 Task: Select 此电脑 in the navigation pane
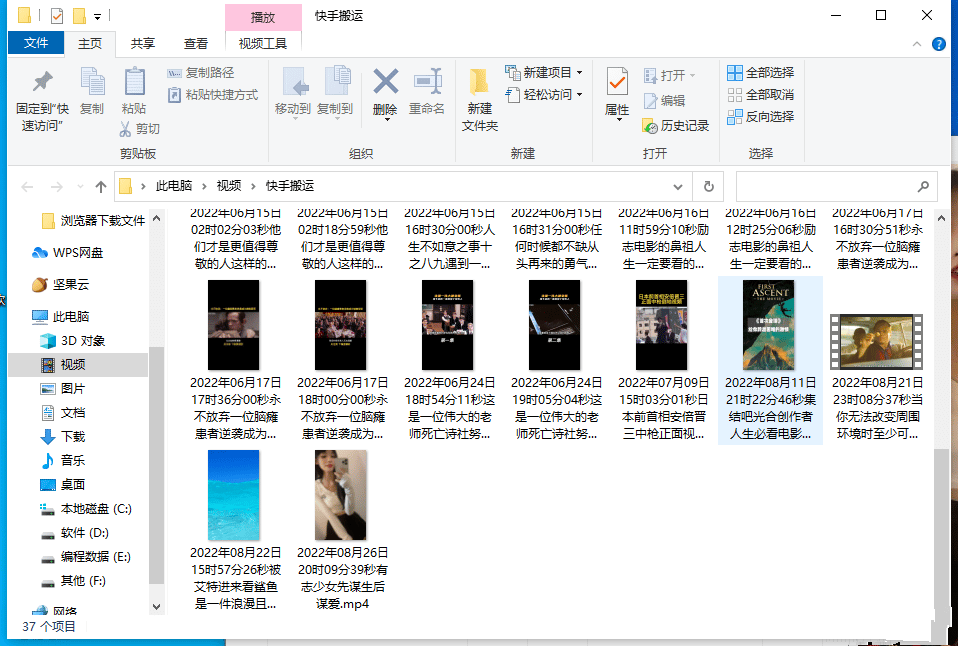click(x=60, y=316)
